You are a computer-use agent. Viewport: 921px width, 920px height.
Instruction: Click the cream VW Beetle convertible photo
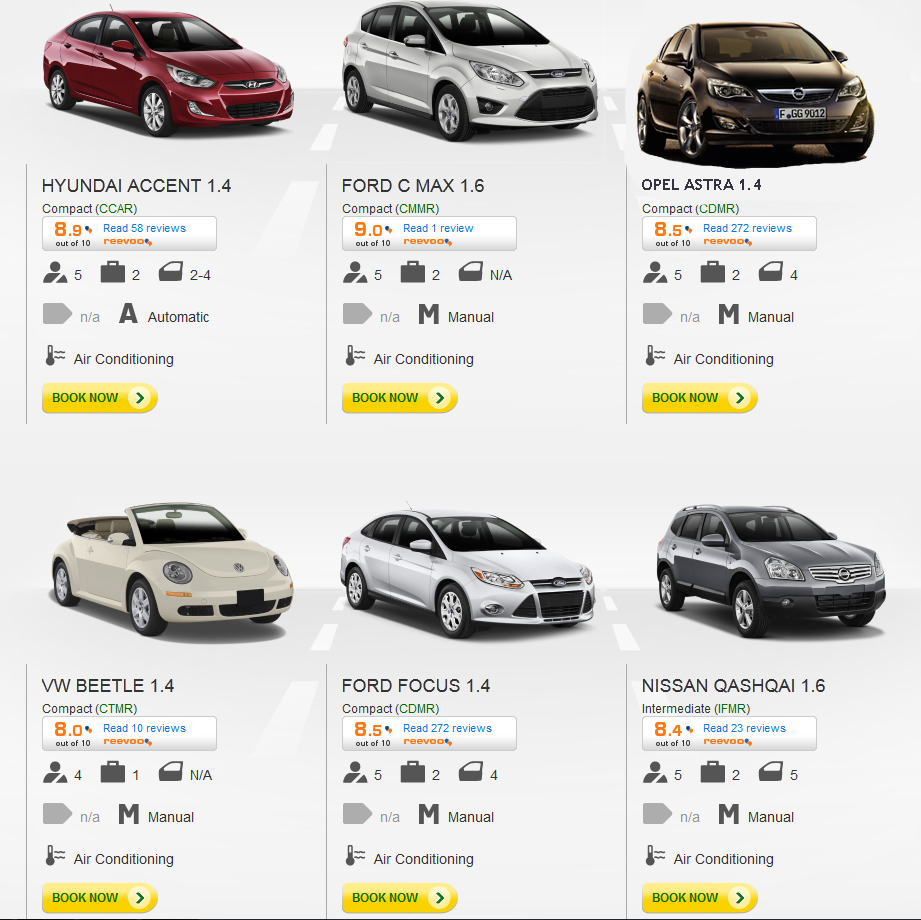(x=171, y=569)
